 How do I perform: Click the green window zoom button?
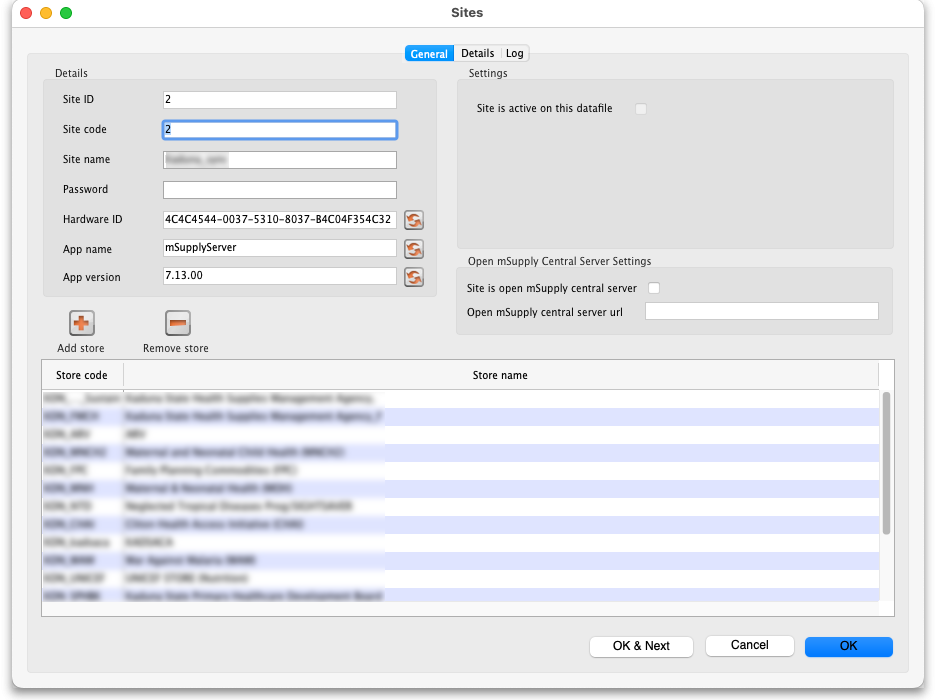point(66,13)
